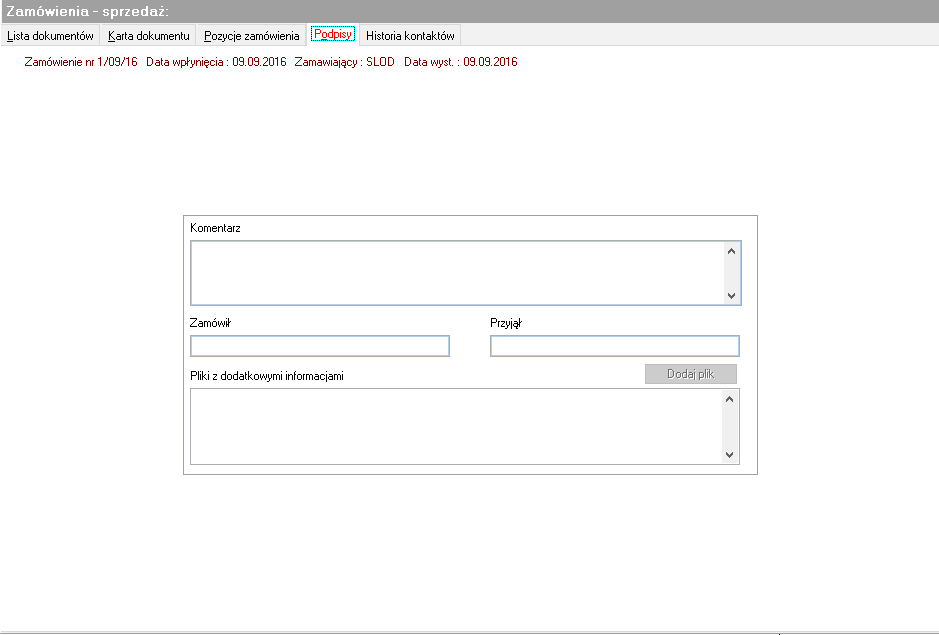
Task: Focus the Zamówił input field
Action: [320, 346]
